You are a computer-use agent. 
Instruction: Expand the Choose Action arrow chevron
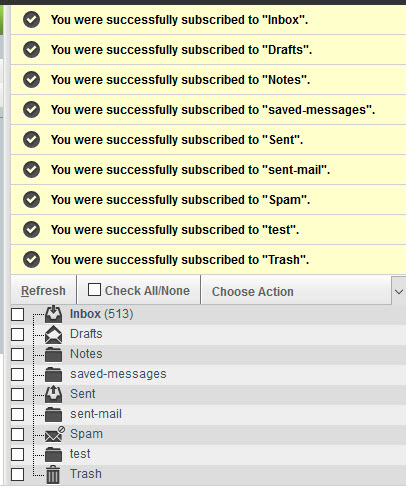tap(399, 292)
